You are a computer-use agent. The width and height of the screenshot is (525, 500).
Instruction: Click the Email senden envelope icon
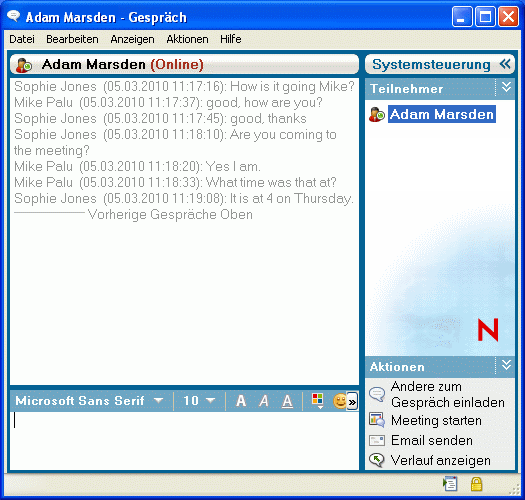click(x=377, y=440)
